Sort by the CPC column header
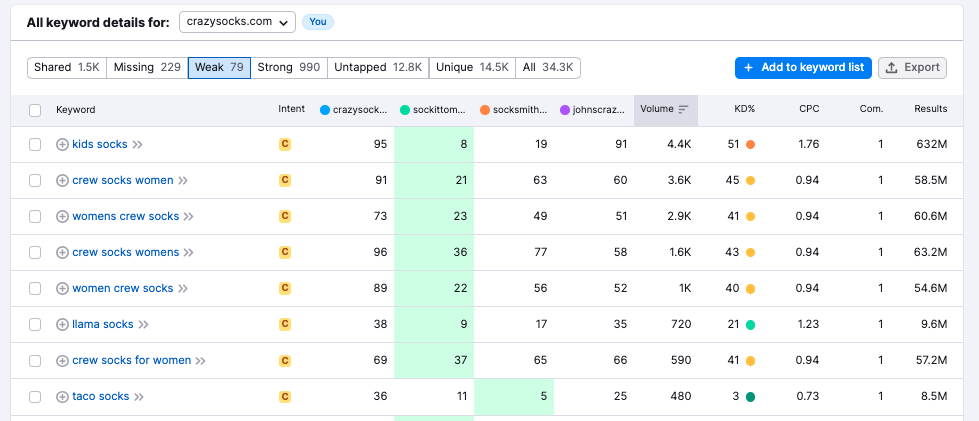Screen dimensions: 979x421 [809, 109]
